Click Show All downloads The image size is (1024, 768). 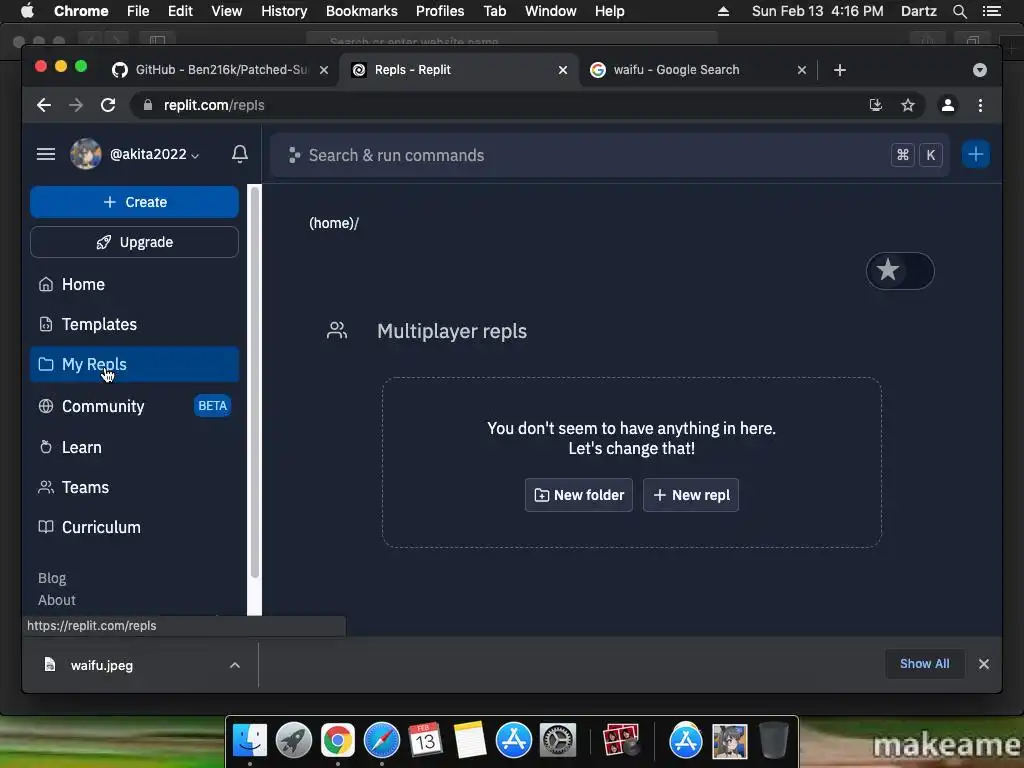925,664
